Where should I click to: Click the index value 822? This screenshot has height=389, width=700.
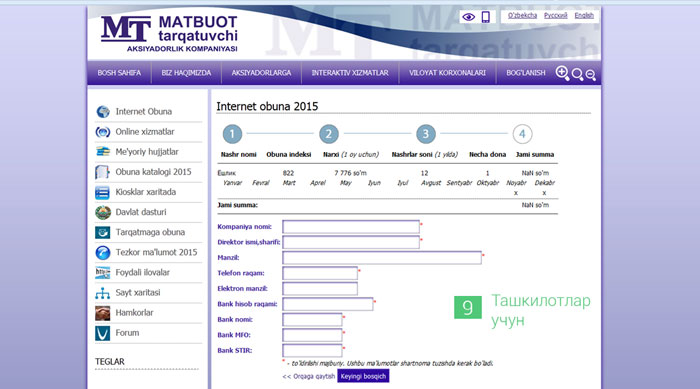pos(288,173)
